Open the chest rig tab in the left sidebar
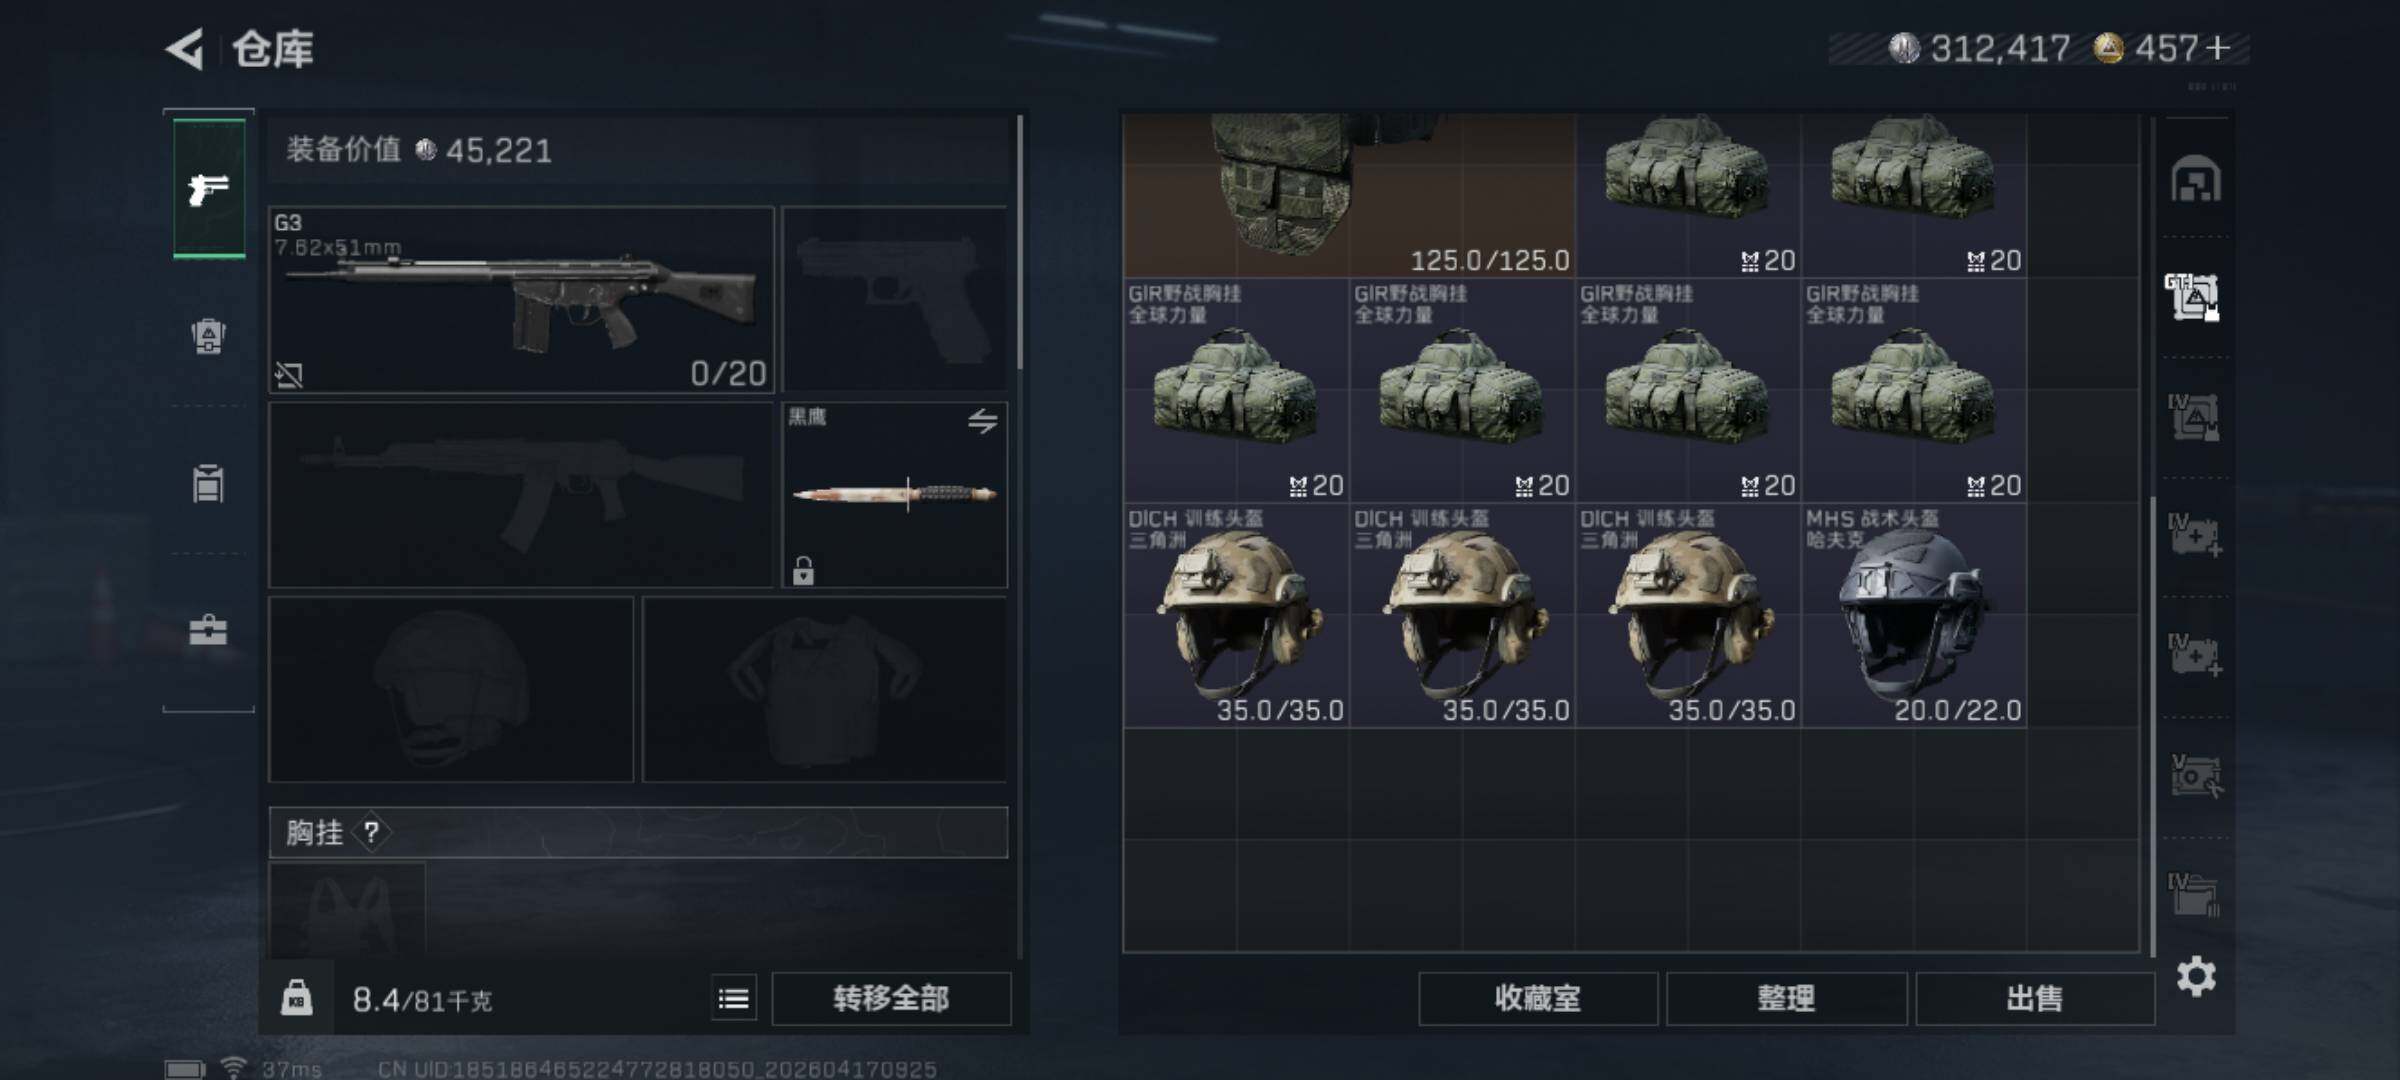This screenshot has width=2400, height=1080. tap(208, 483)
